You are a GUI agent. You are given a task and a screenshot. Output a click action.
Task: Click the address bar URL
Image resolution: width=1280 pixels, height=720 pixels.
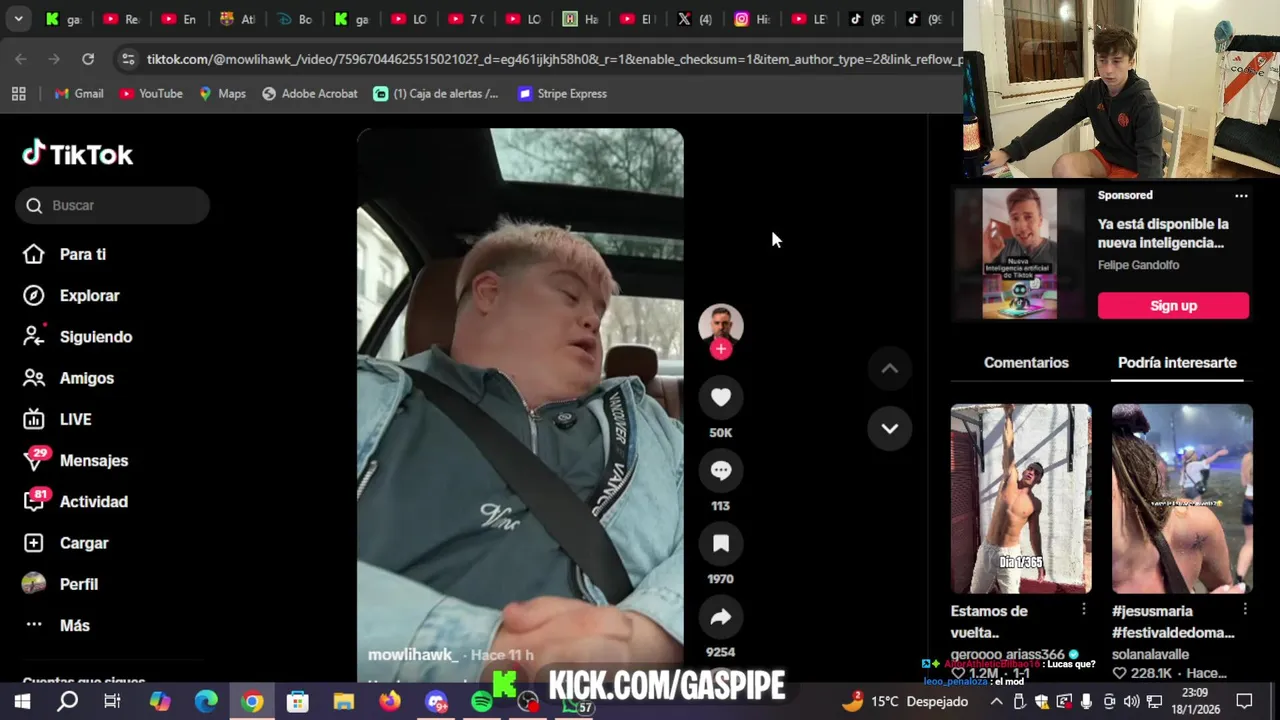(553, 59)
